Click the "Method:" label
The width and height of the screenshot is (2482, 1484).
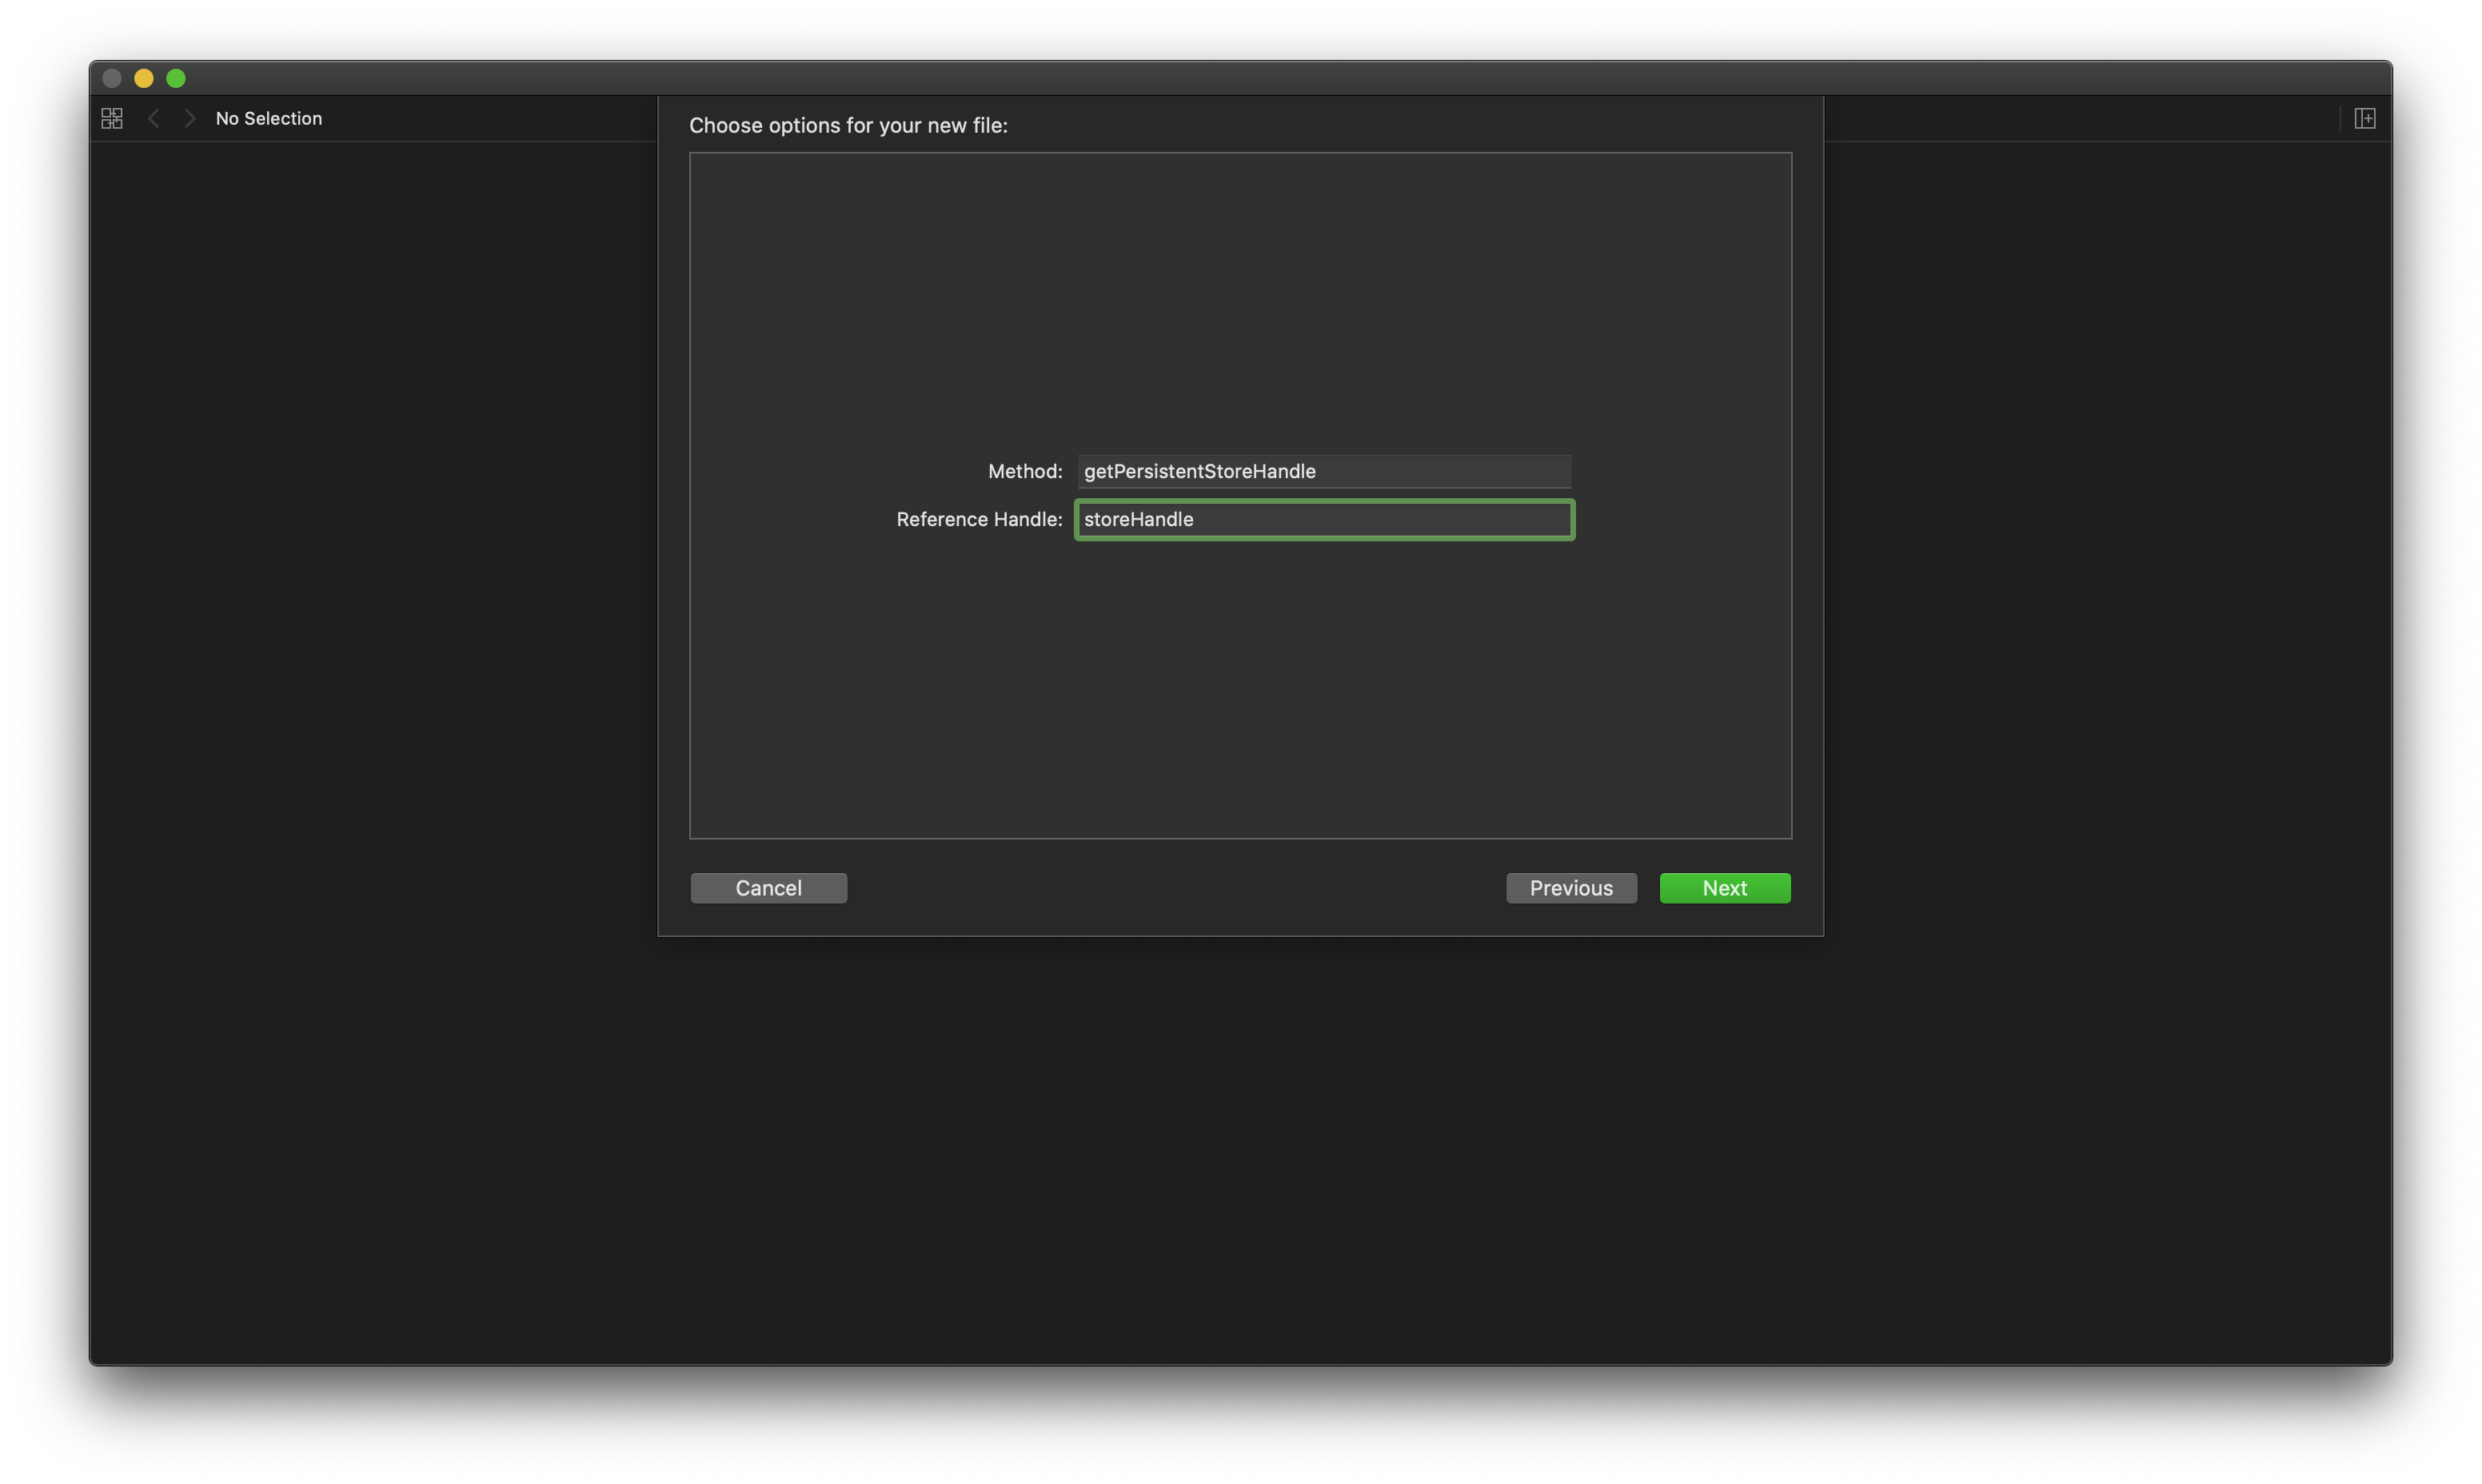coord(1024,471)
